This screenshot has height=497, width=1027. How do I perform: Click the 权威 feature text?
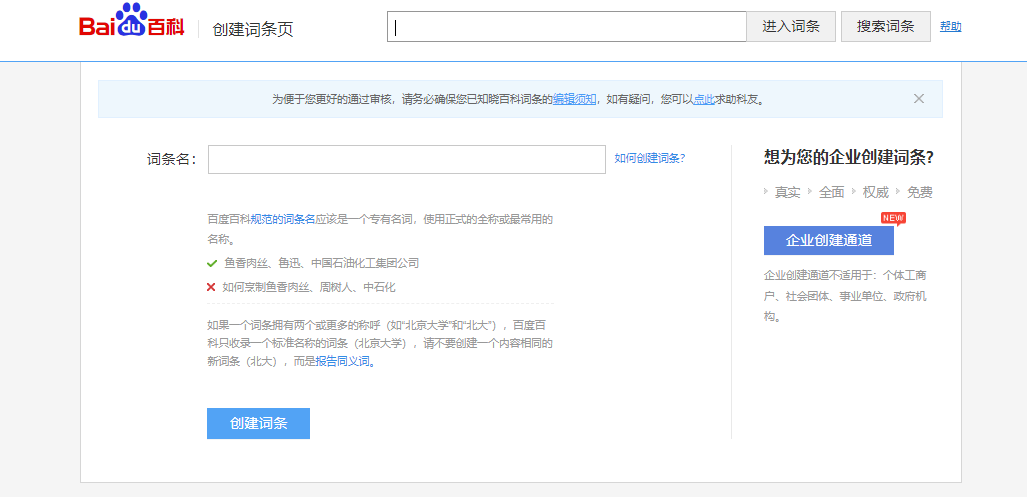pos(875,193)
